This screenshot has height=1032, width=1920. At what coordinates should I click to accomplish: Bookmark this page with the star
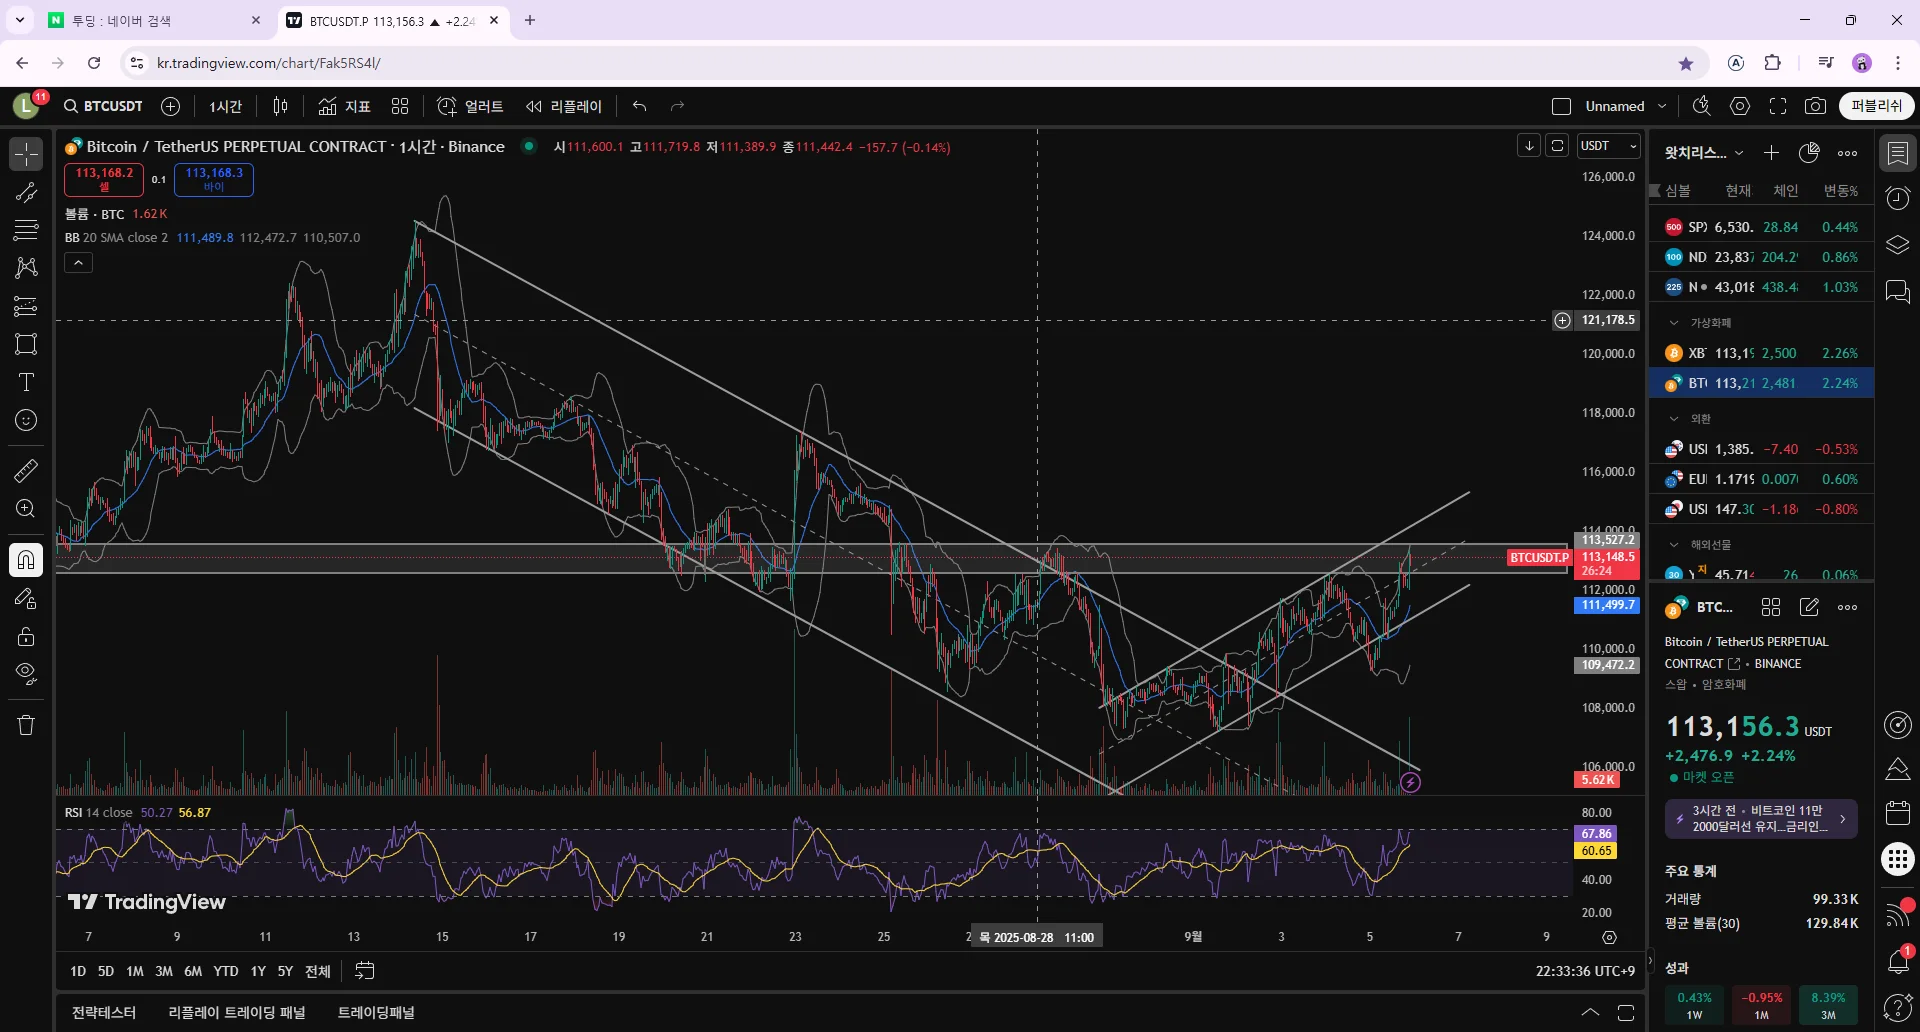click(x=1686, y=63)
